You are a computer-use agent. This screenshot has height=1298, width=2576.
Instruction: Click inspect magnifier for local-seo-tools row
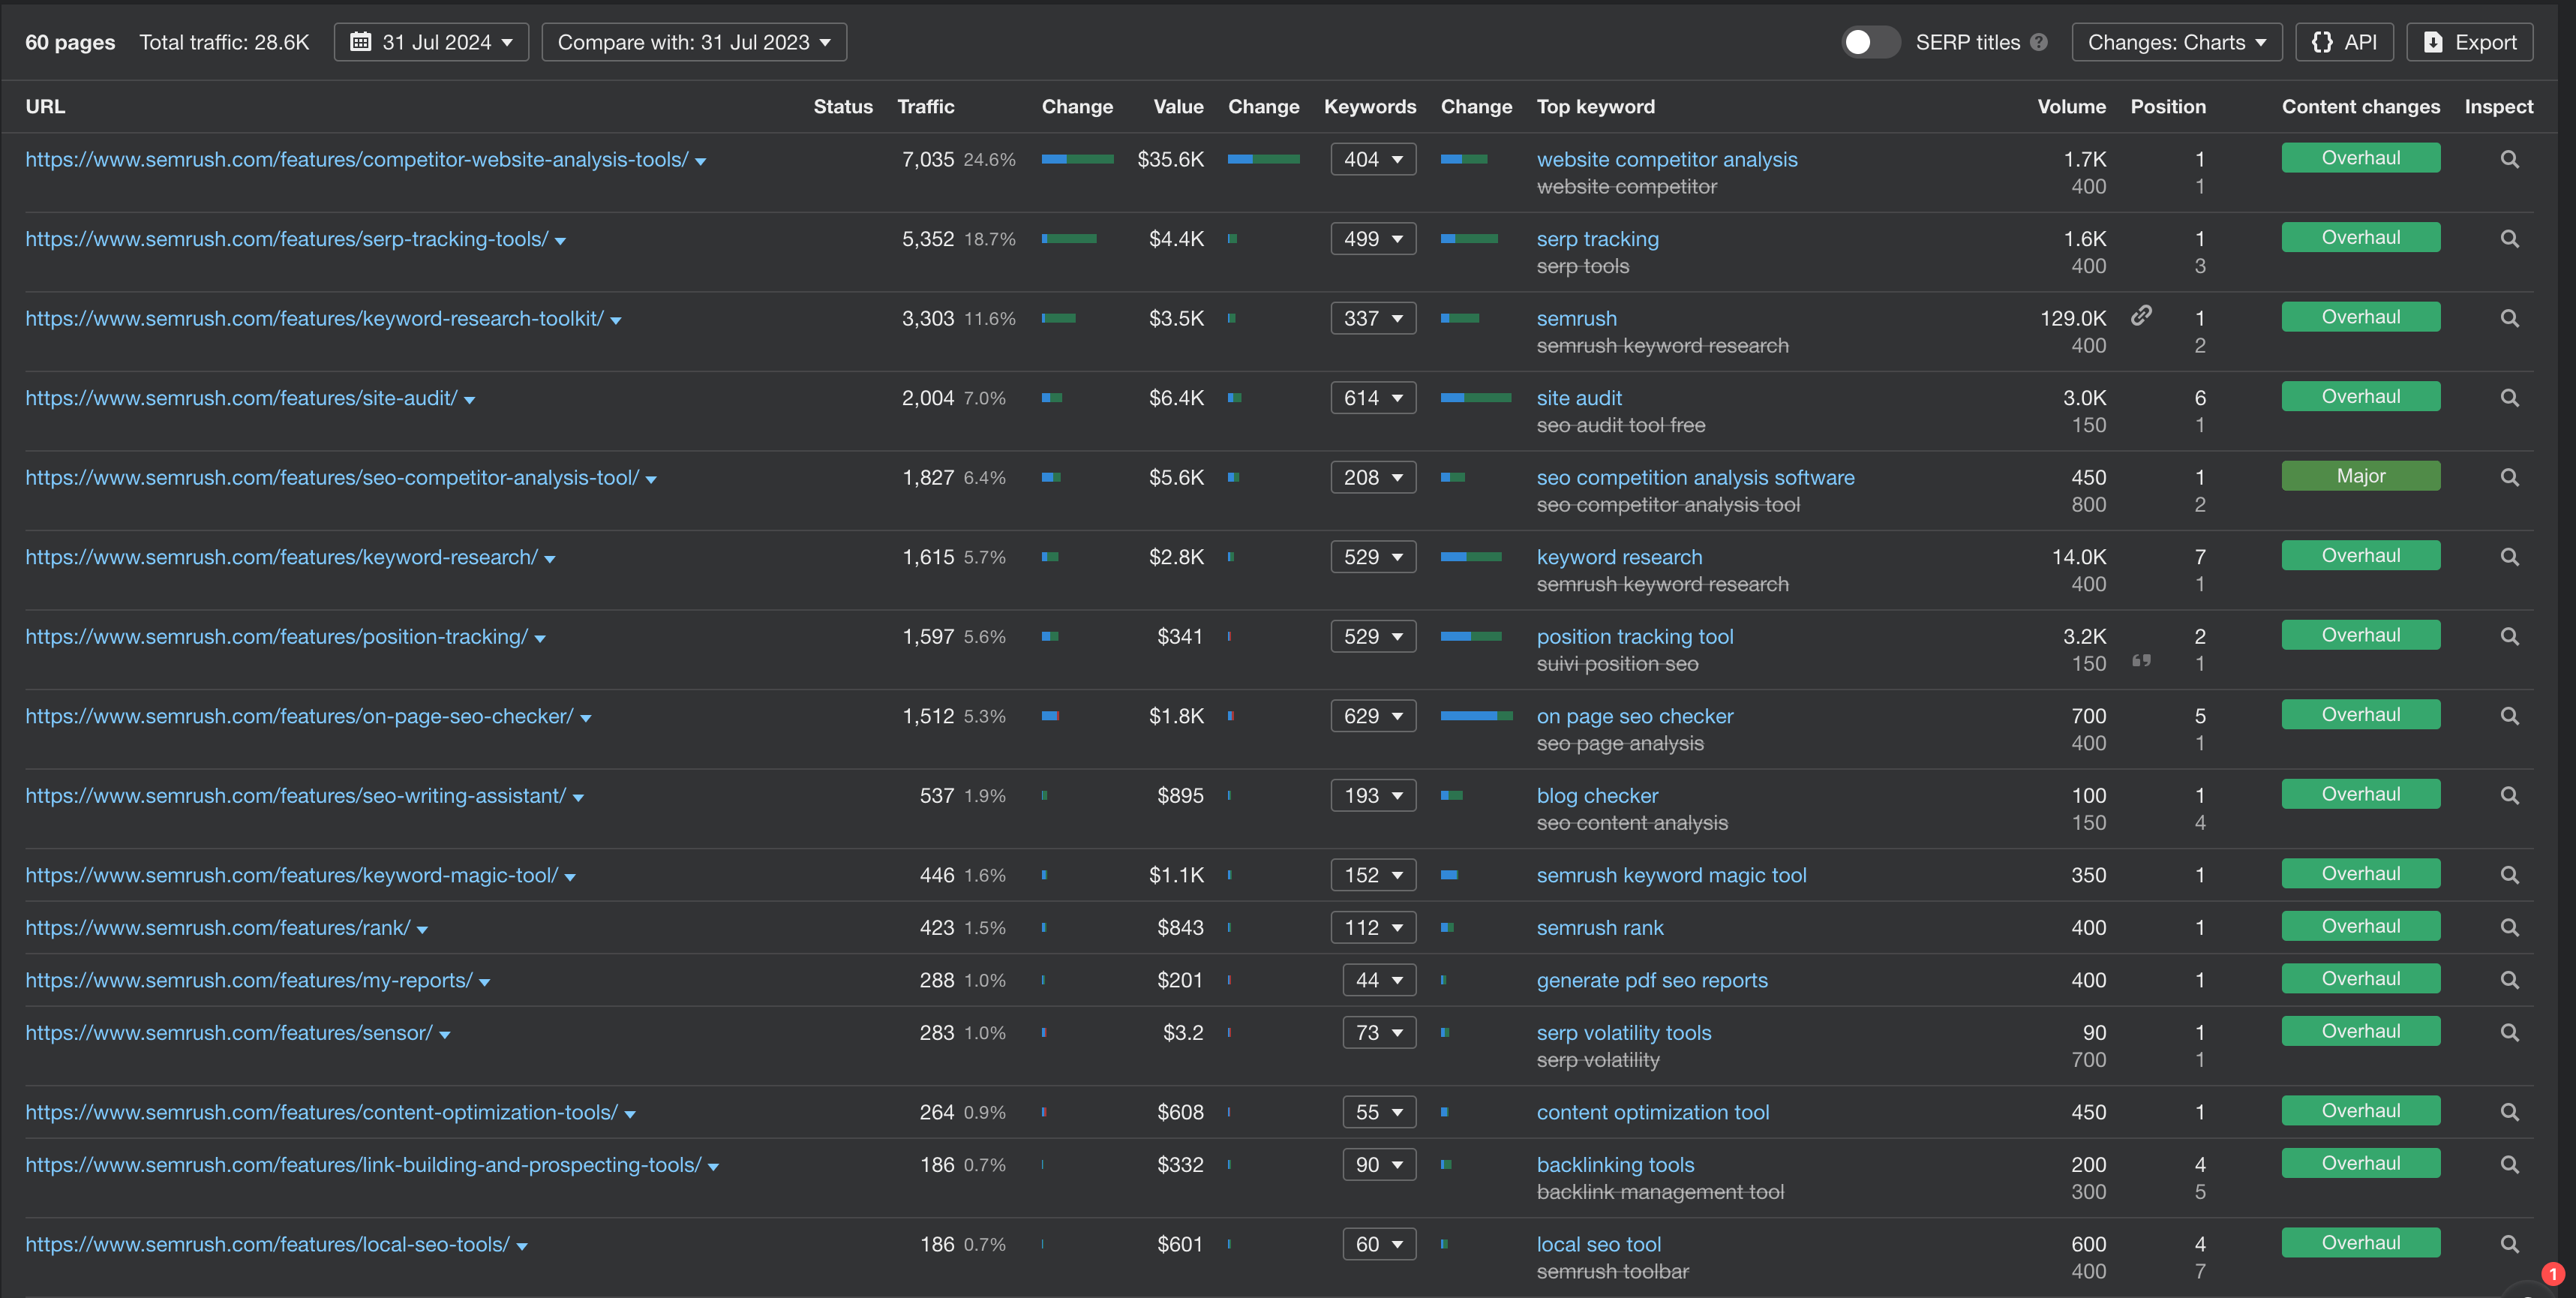click(2508, 1244)
